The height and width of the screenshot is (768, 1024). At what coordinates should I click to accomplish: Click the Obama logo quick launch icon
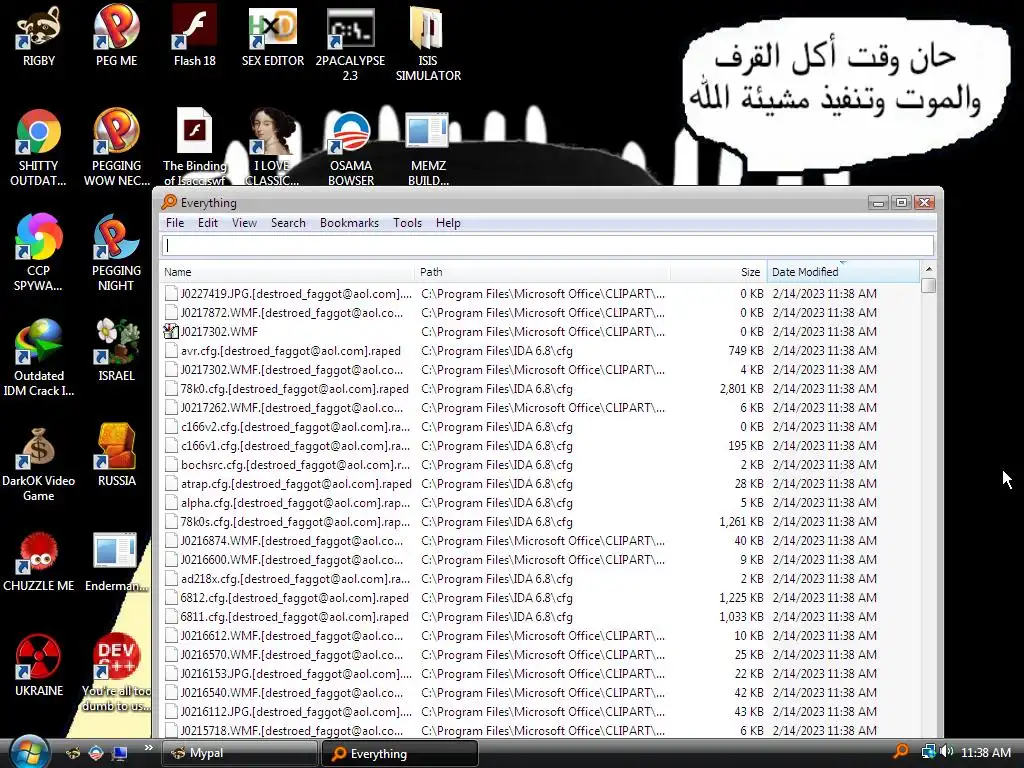tap(96, 753)
